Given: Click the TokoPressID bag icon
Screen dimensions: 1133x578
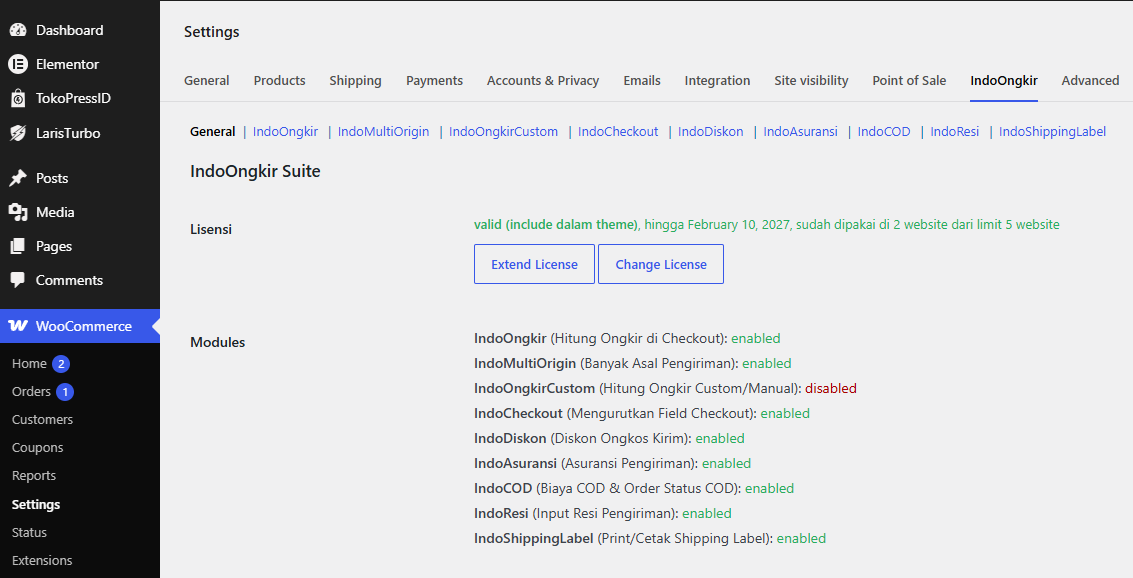Looking at the screenshot, I should point(18,98).
